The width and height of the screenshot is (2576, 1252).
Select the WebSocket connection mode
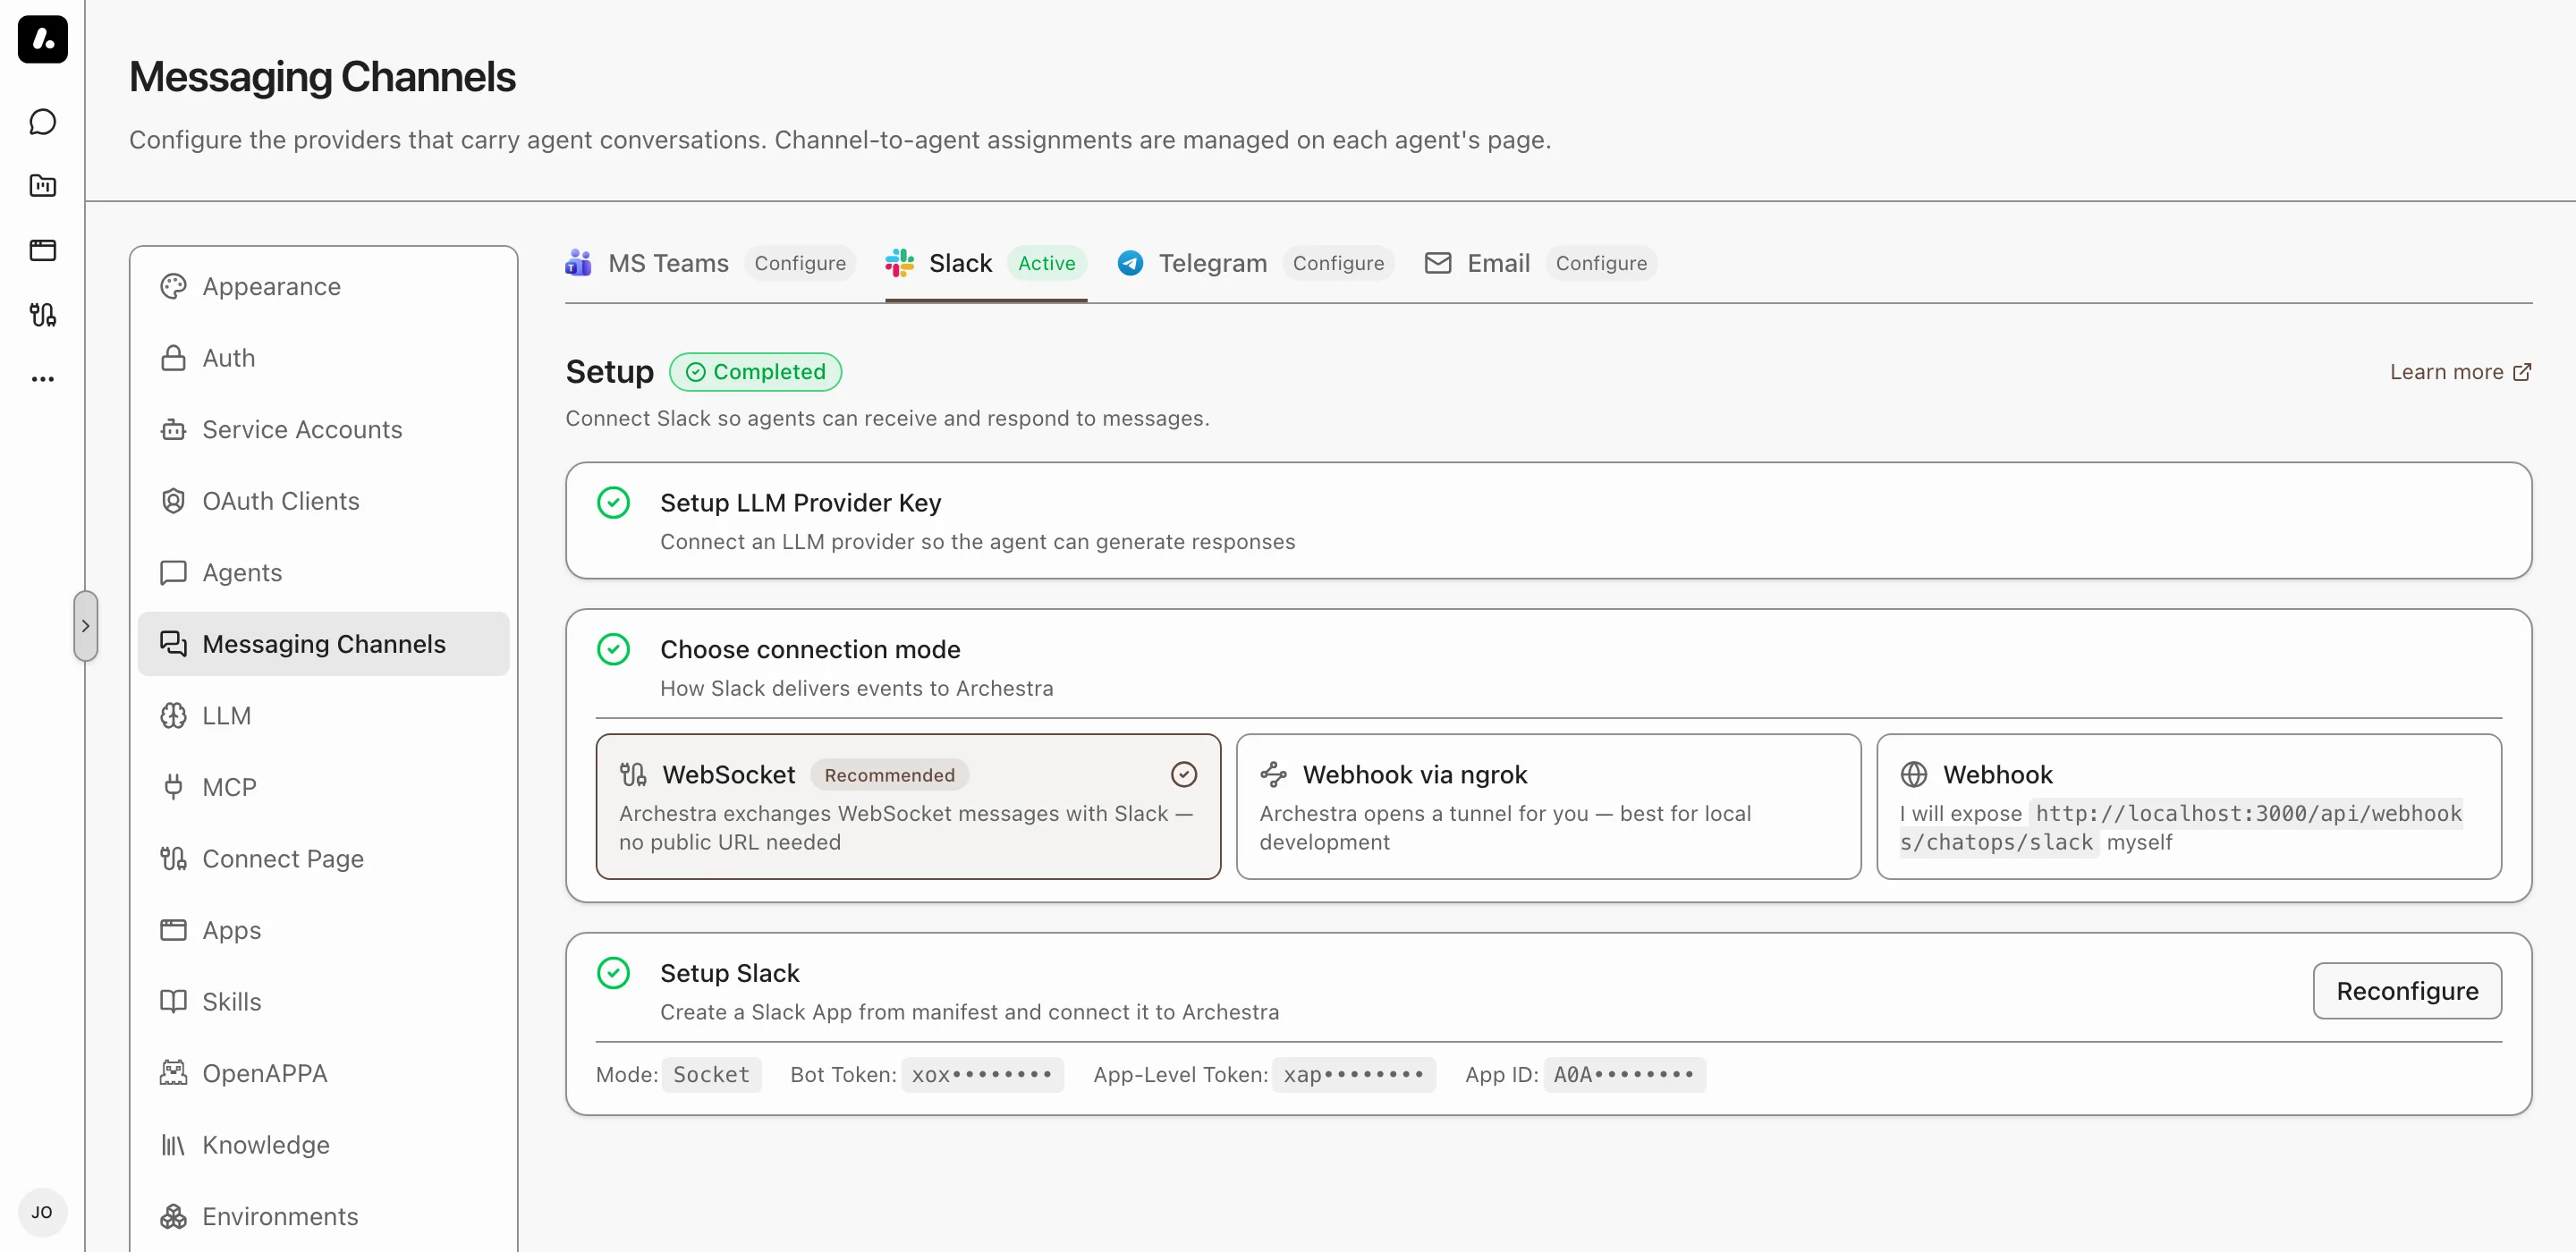[x=908, y=807]
